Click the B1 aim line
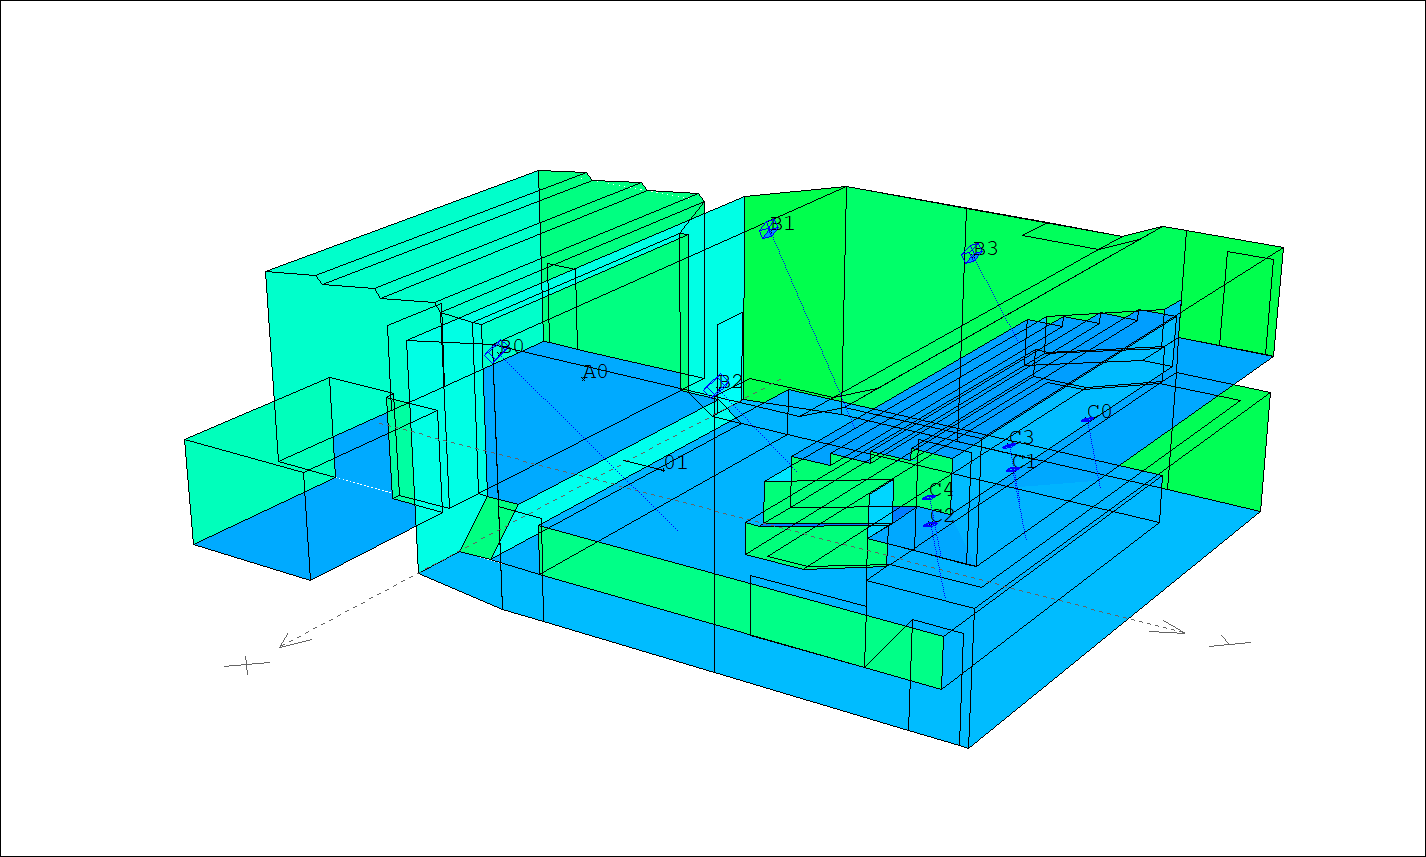Image resolution: width=1426 pixels, height=857 pixels. (805, 310)
